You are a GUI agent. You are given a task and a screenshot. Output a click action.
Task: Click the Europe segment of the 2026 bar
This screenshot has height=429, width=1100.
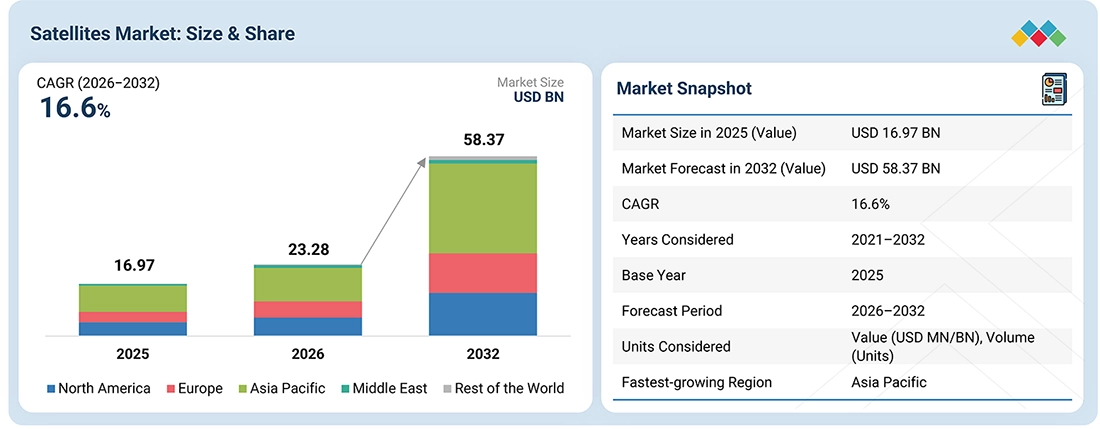(x=308, y=310)
